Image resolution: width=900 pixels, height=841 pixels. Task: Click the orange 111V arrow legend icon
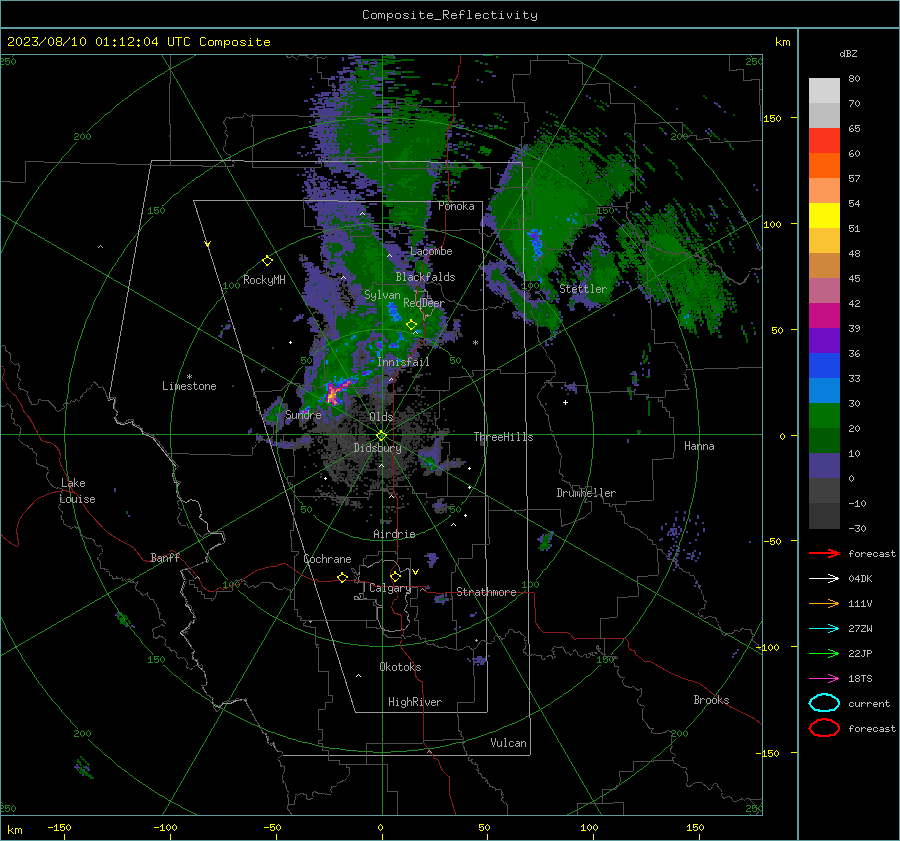click(824, 603)
